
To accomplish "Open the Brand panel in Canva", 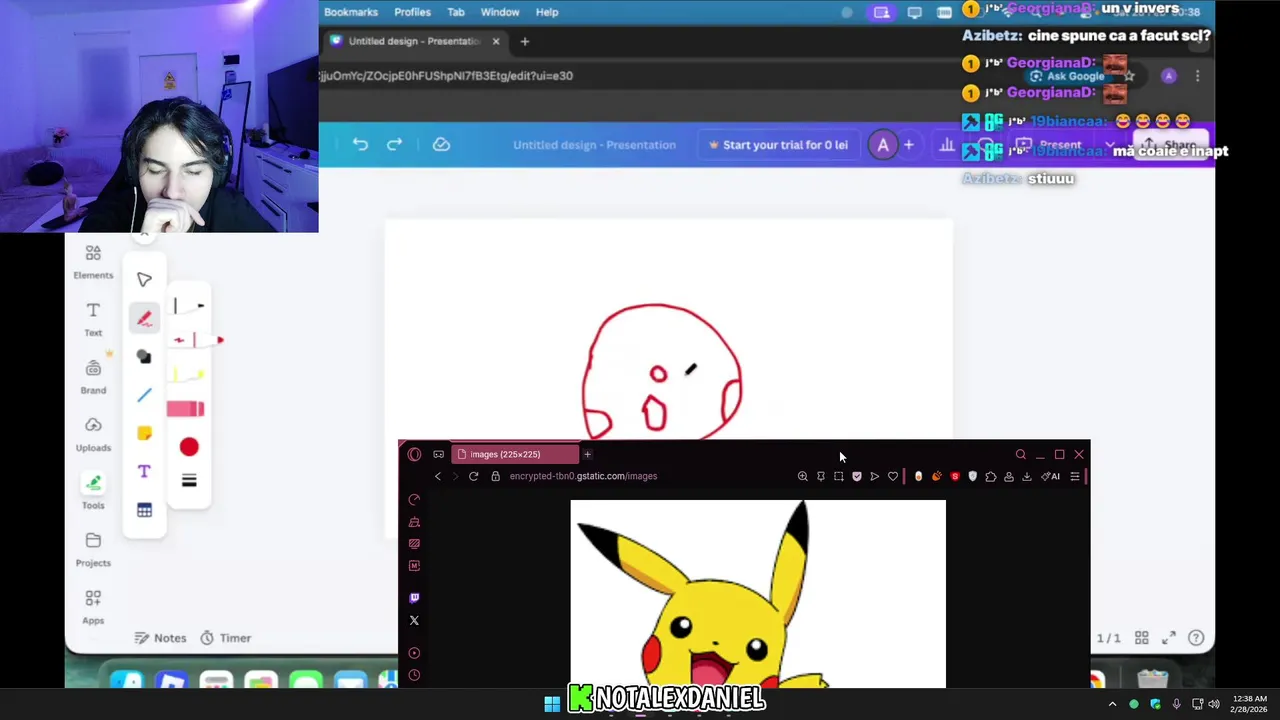I will pos(93,377).
